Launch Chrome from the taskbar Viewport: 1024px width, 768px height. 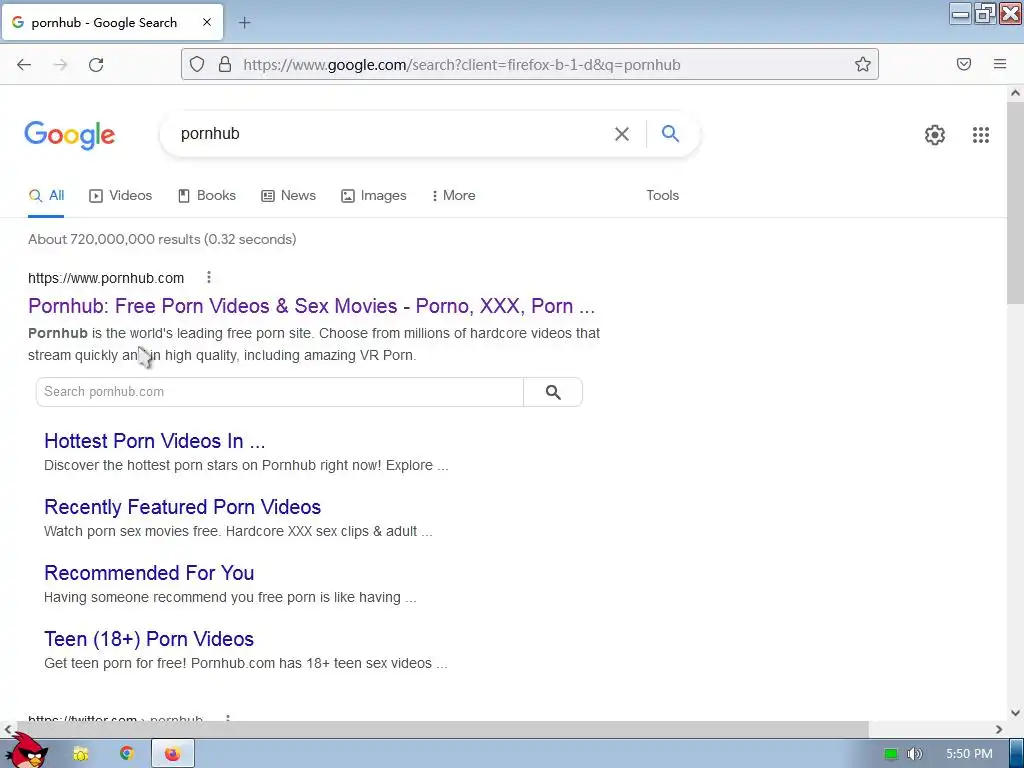(x=127, y=754)
